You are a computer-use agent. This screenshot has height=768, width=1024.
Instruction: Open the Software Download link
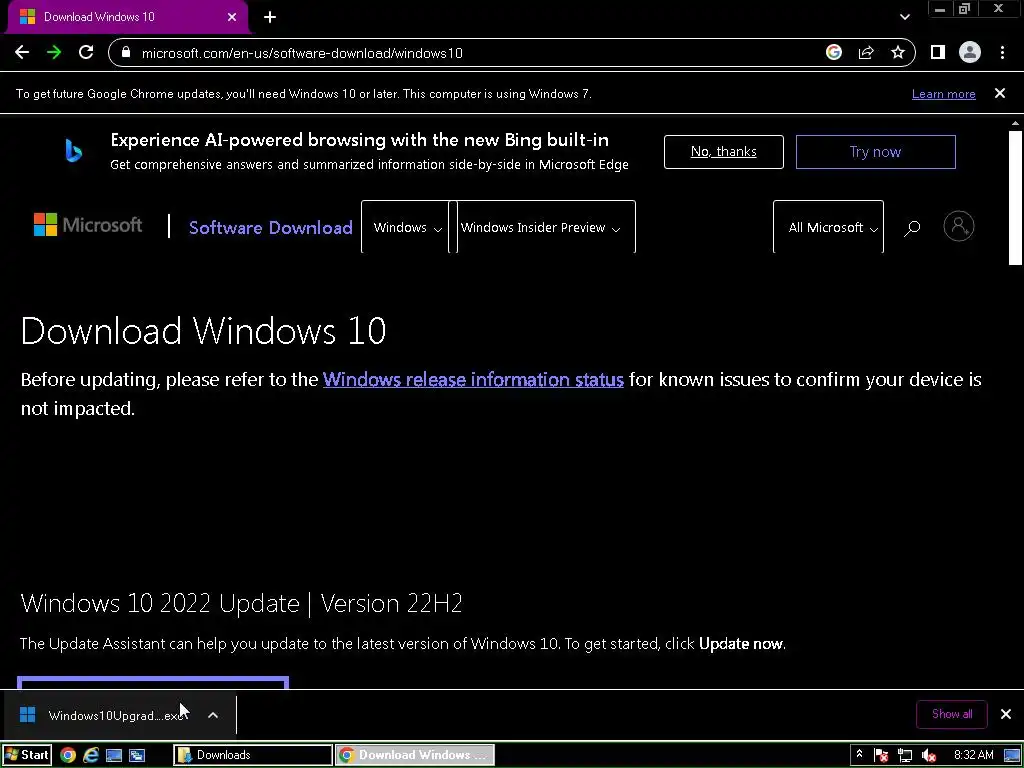(270, 227)
